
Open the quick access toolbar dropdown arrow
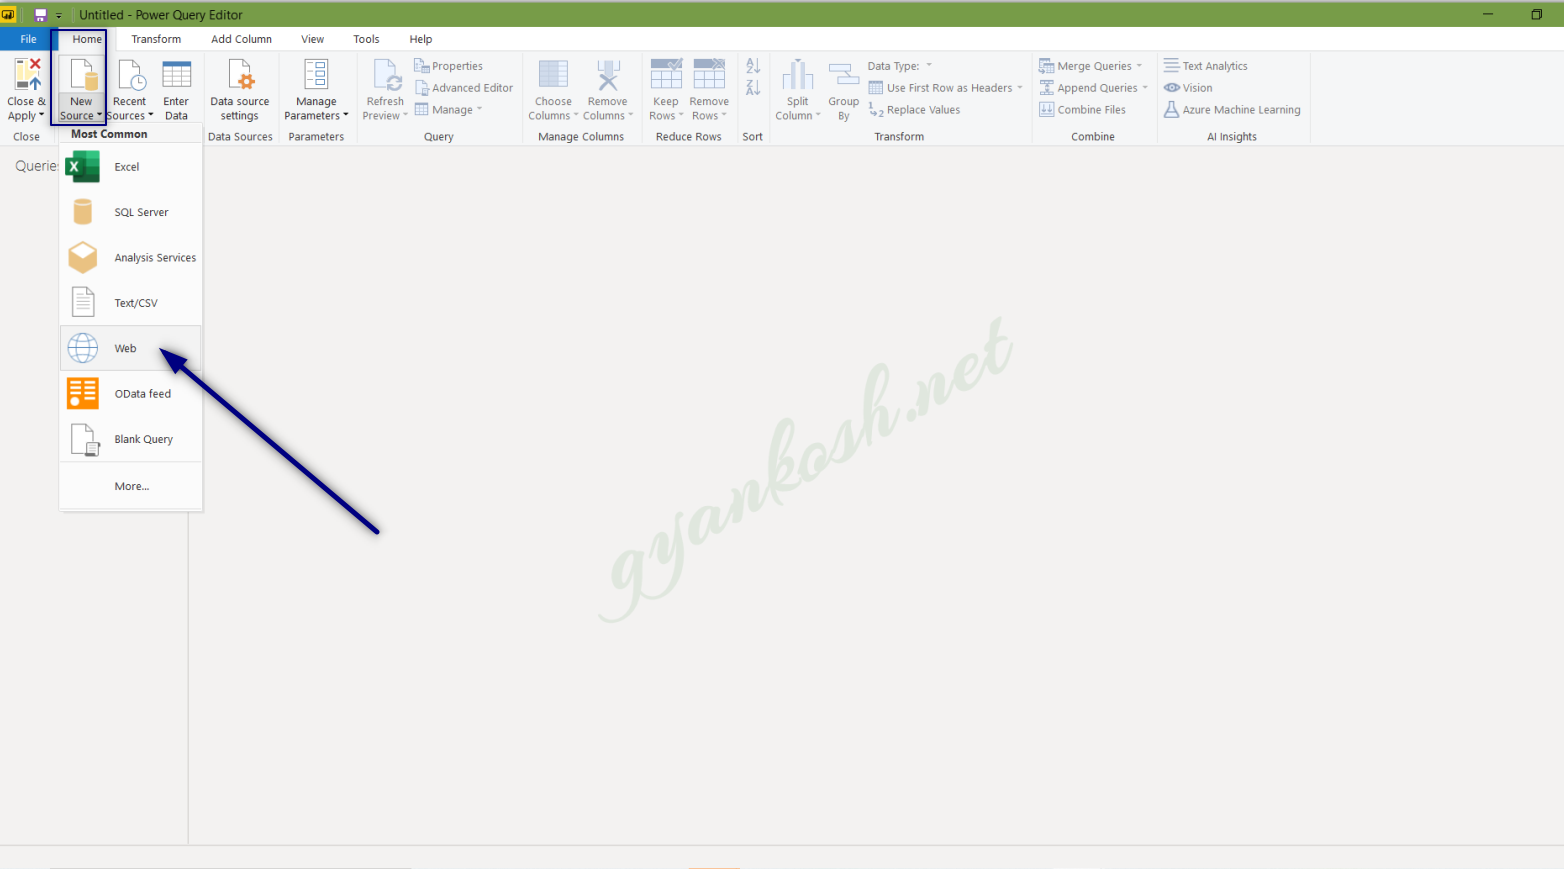(x=59, y=16)
